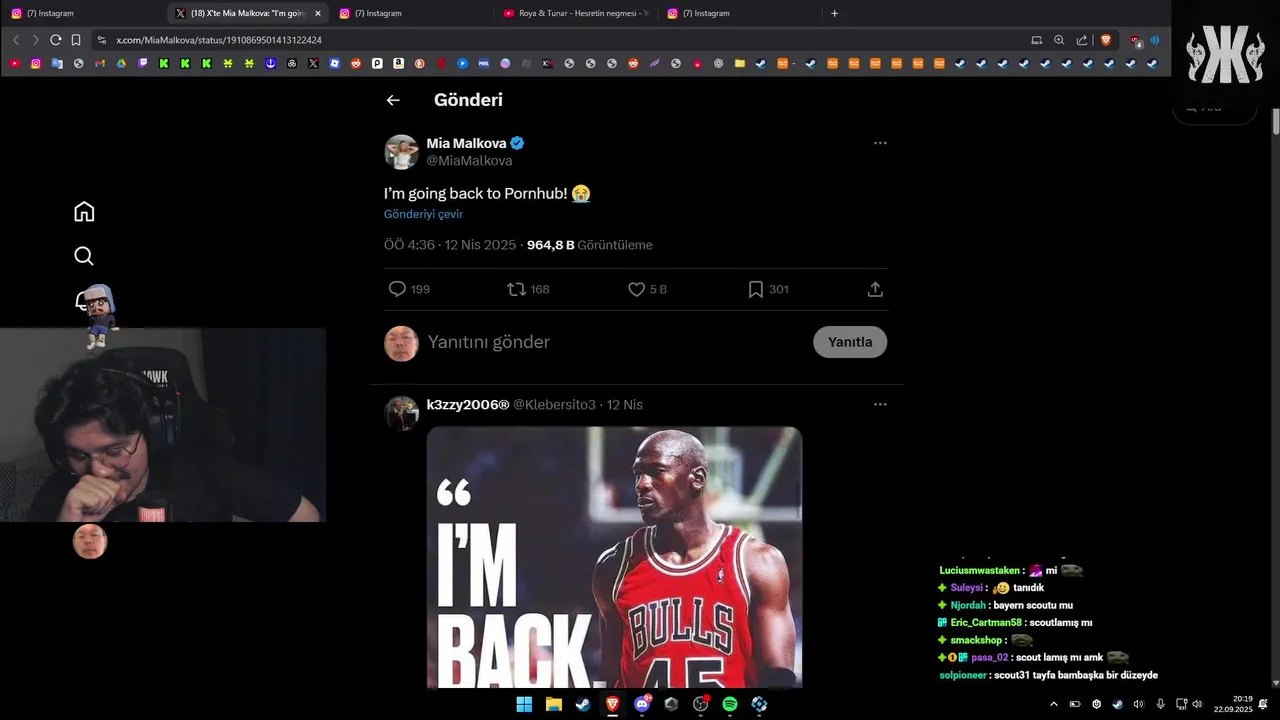The image size is (1280, 720).
Task: Open microphone icon in system tray
Action: coord(1160,704)
